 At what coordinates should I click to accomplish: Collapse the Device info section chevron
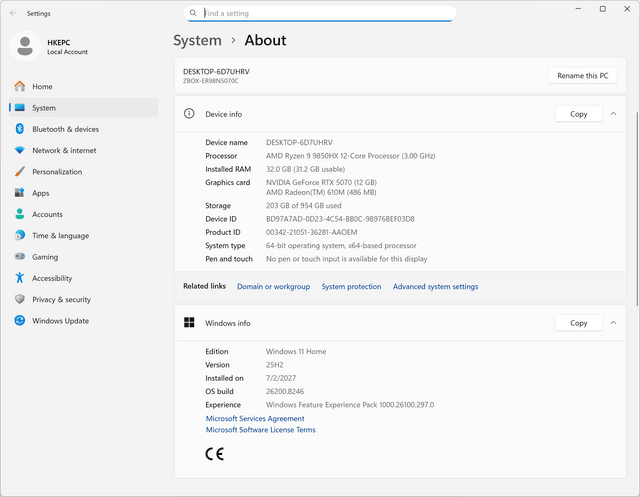(613, 114)
